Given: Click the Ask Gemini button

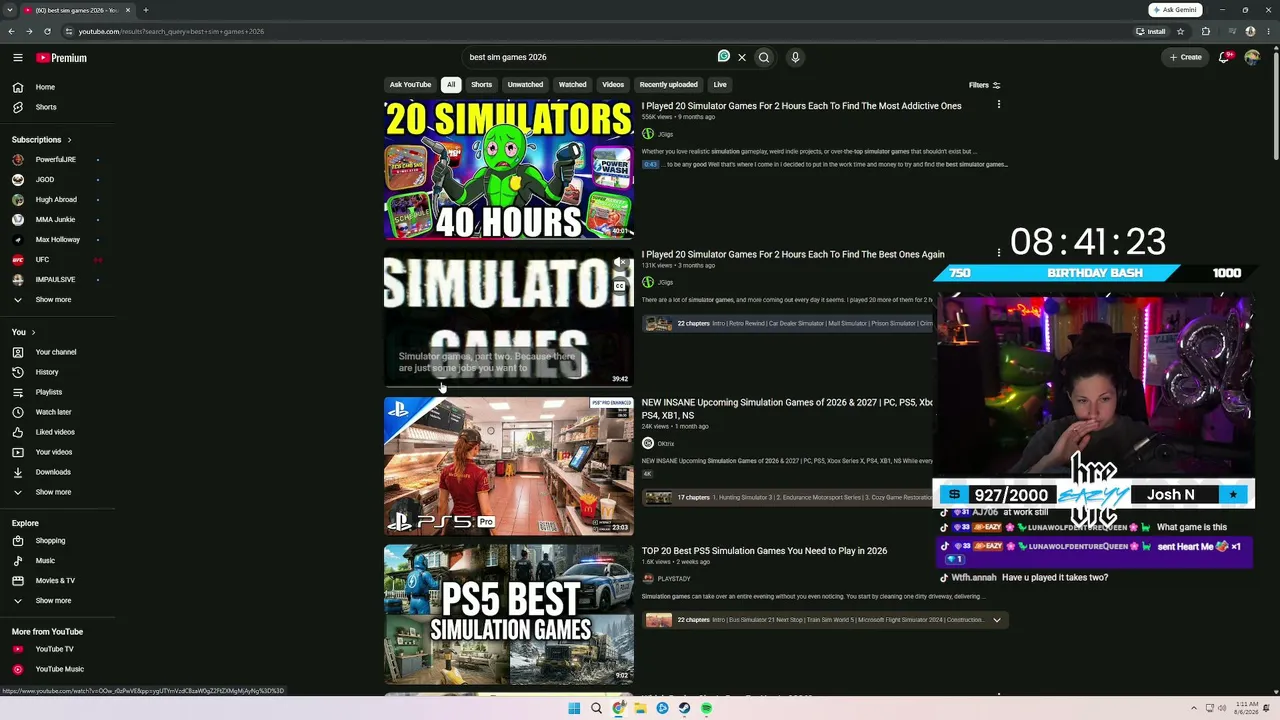Looking at the screenshot, I should pos(1175,10).
